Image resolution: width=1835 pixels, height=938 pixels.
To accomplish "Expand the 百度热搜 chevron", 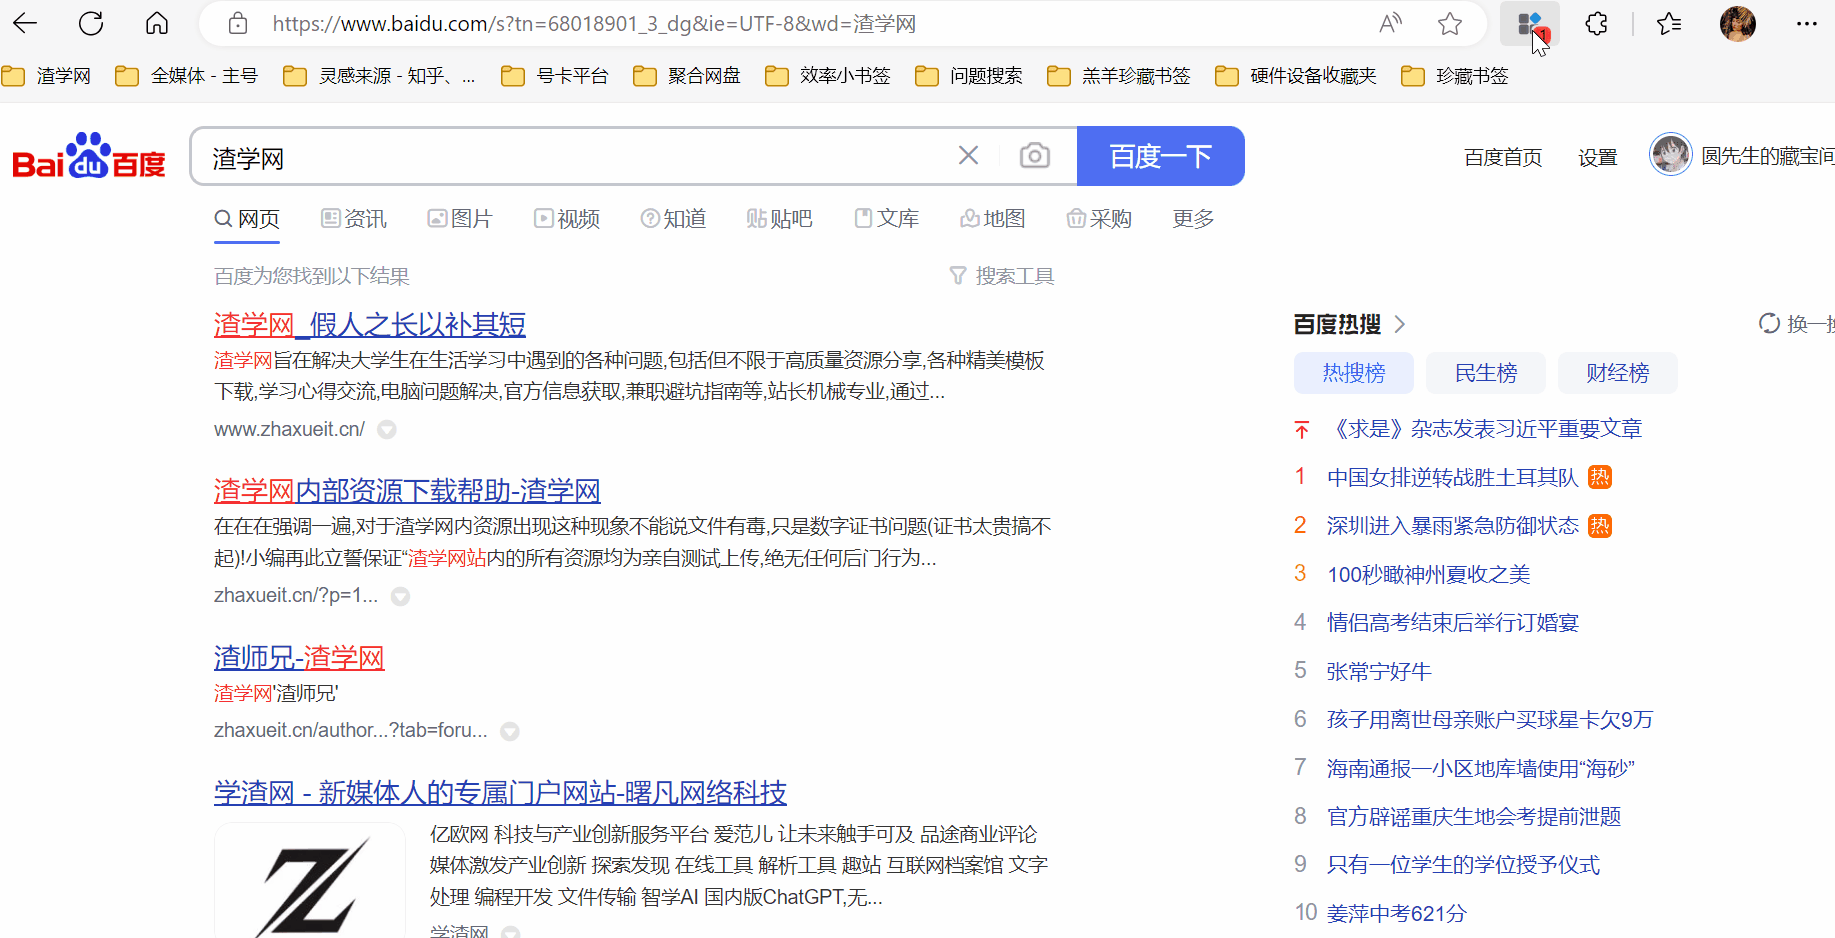I will 1400,324.
